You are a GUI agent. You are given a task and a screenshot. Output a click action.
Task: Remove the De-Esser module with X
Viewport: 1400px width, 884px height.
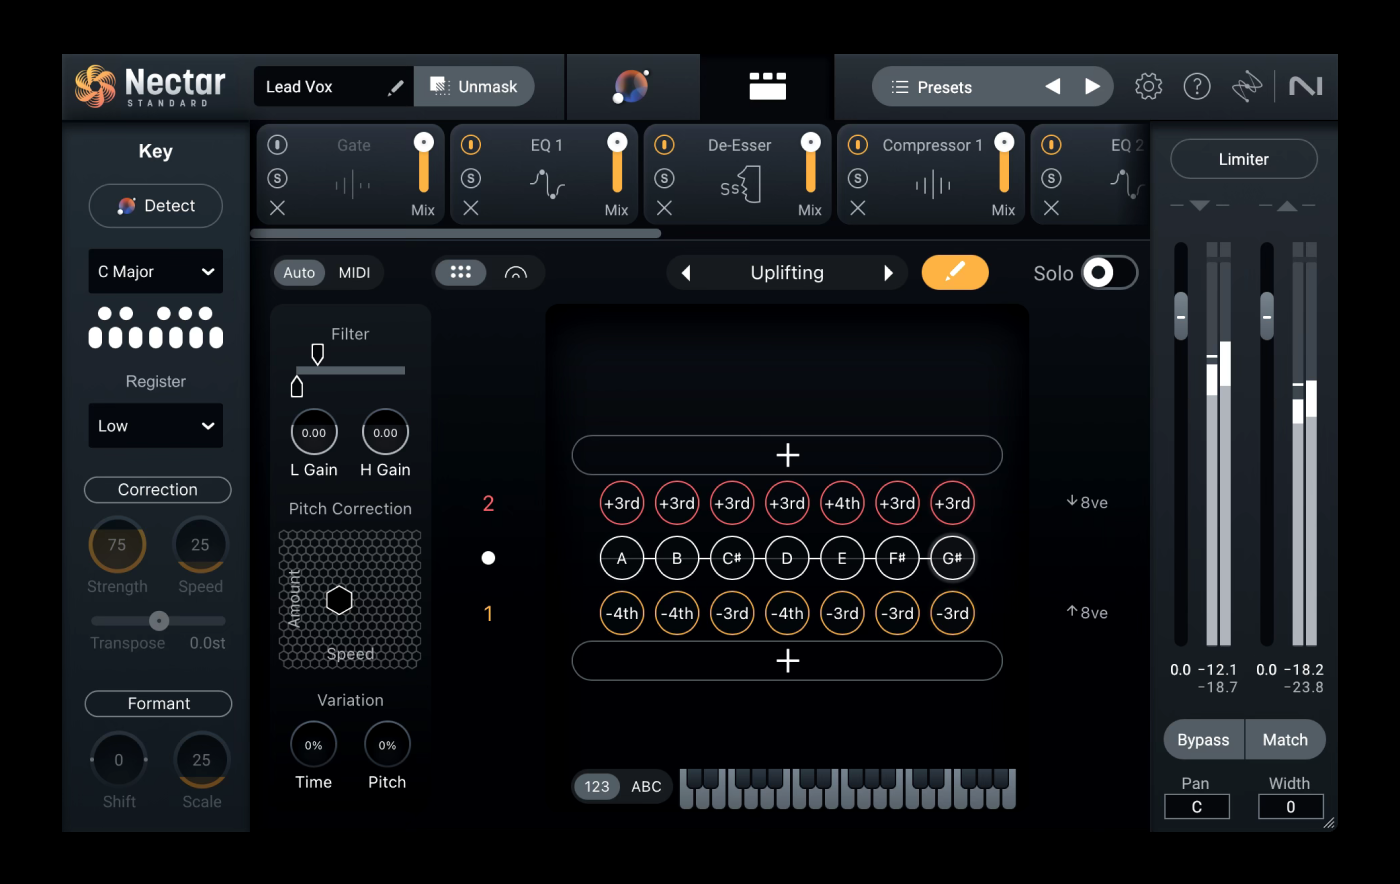[664, 208]
